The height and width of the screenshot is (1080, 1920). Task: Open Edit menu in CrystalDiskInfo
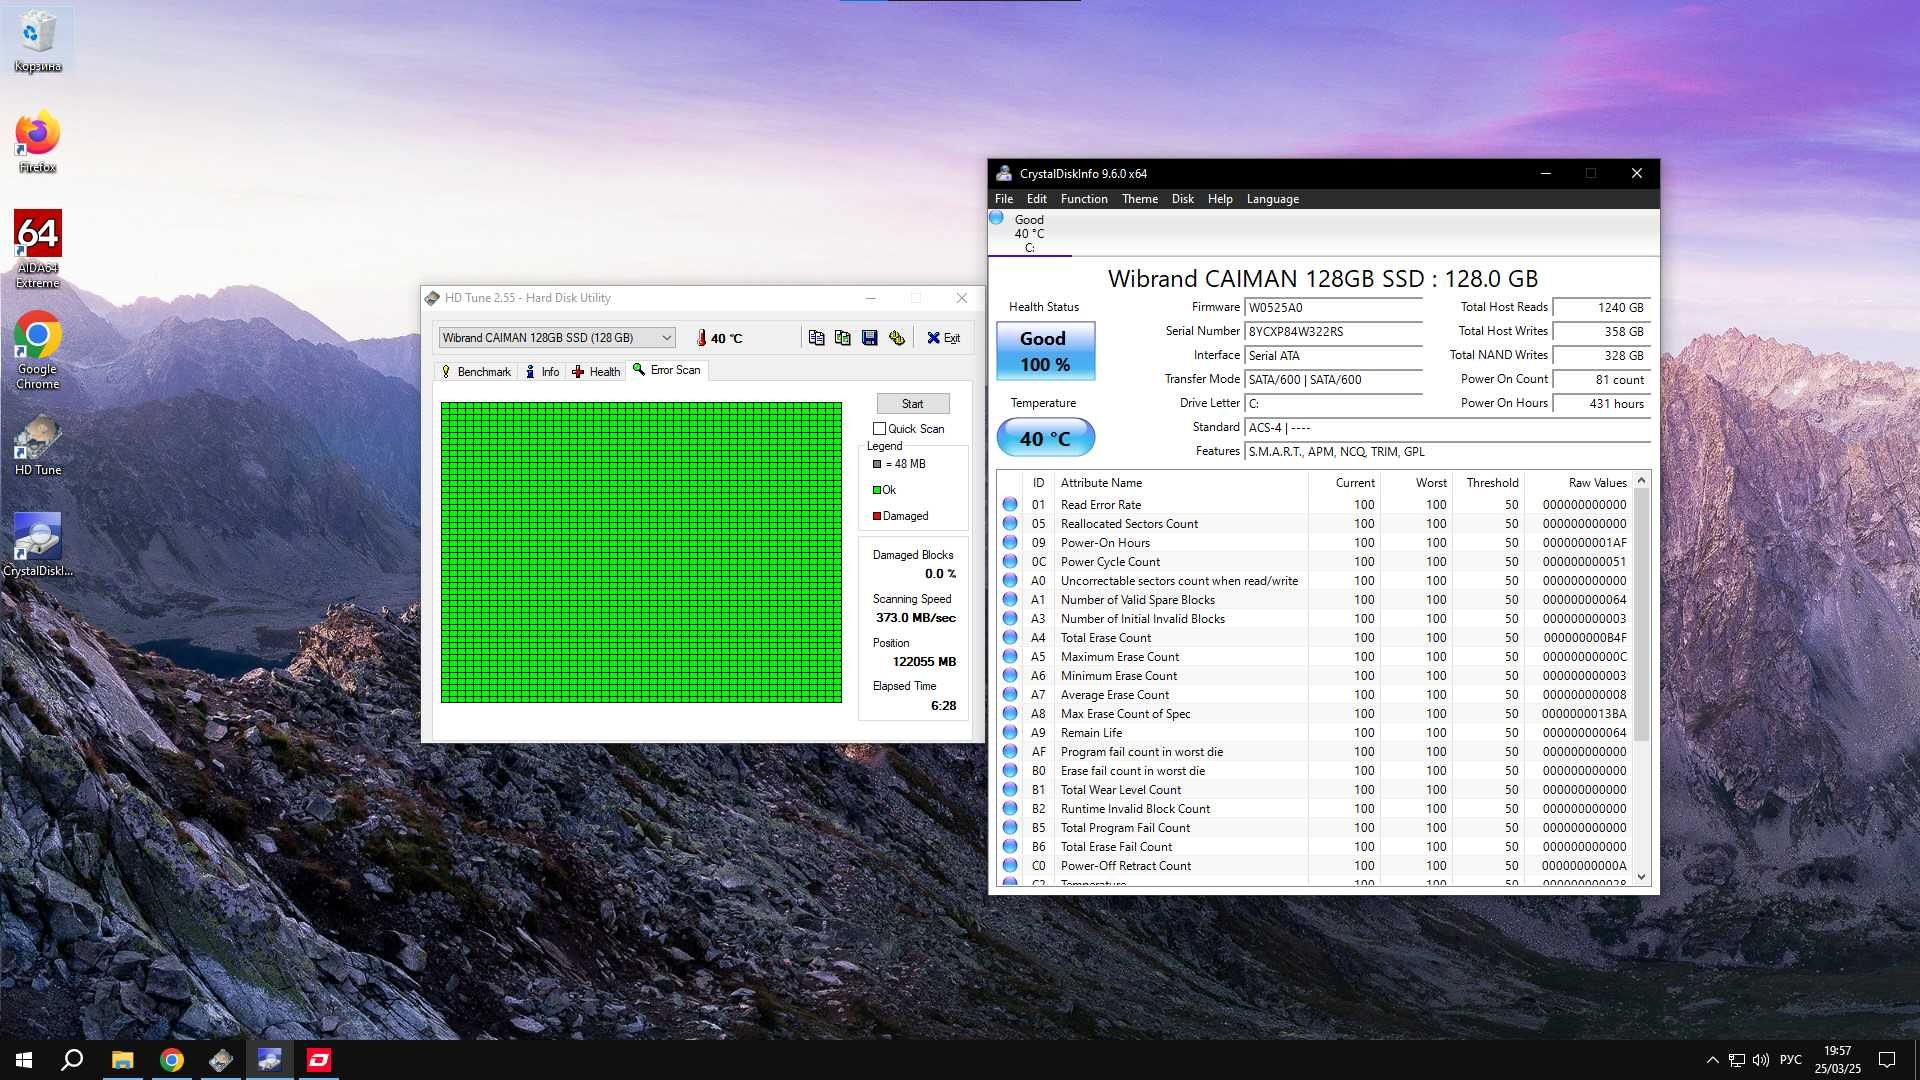click(x=1037, y=199)
